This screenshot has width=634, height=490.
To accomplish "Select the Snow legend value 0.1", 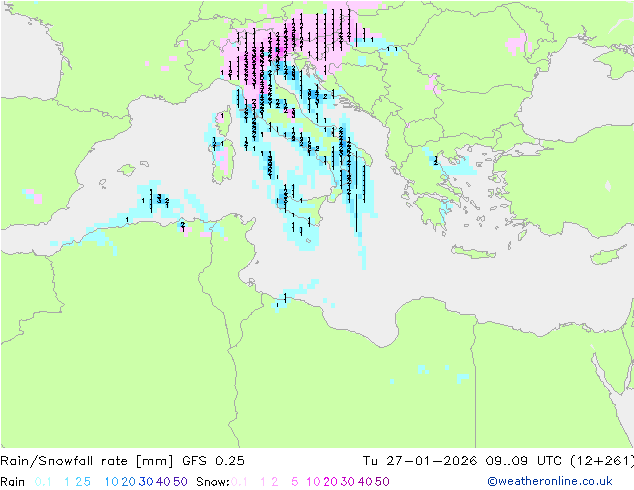I will 239,482.
